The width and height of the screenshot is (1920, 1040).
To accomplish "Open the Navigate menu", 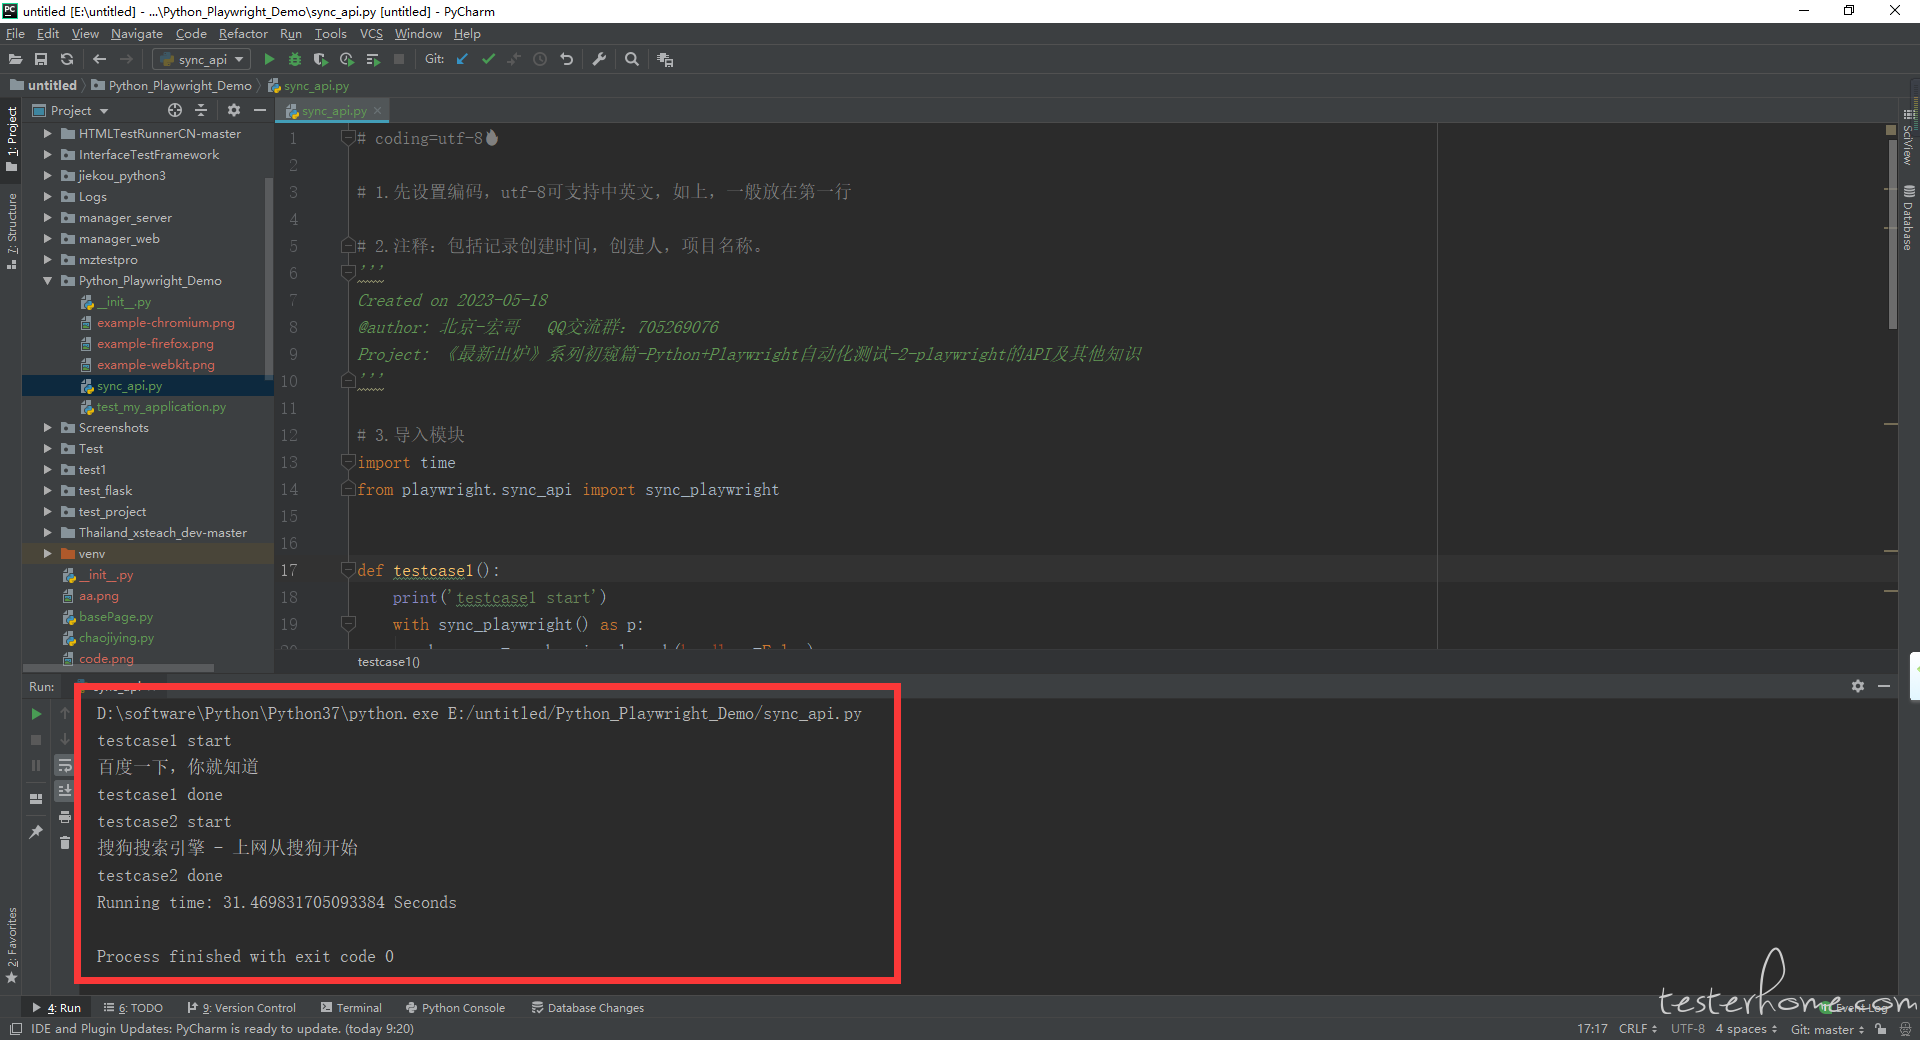I will [x=137, y=33].
